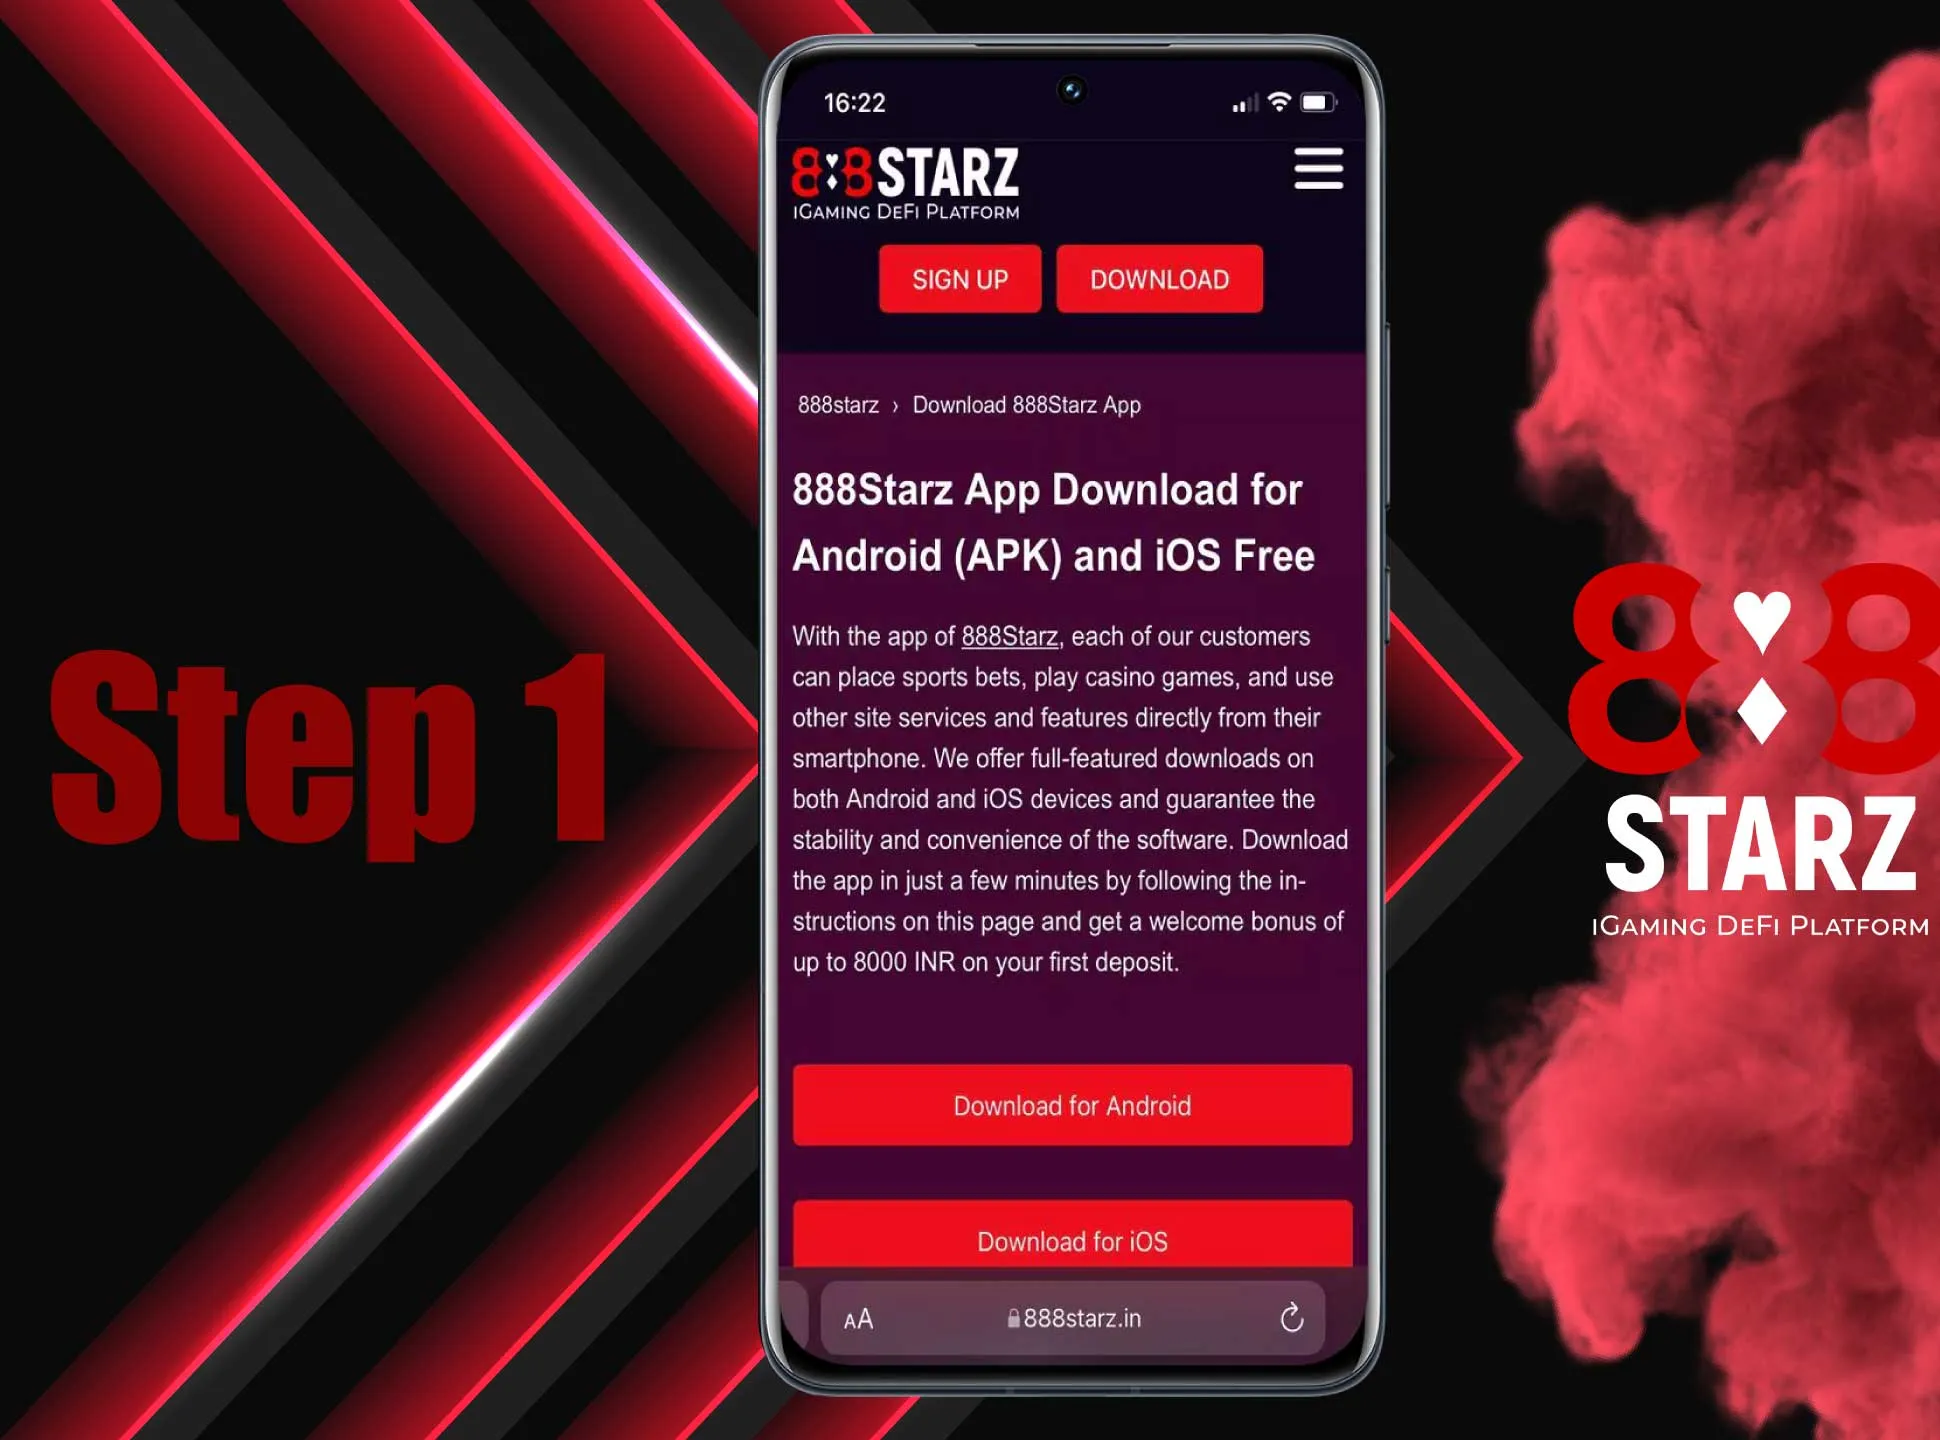Click the battery status icon
1940x1440 pixels.
click(x=1317, y=101)
